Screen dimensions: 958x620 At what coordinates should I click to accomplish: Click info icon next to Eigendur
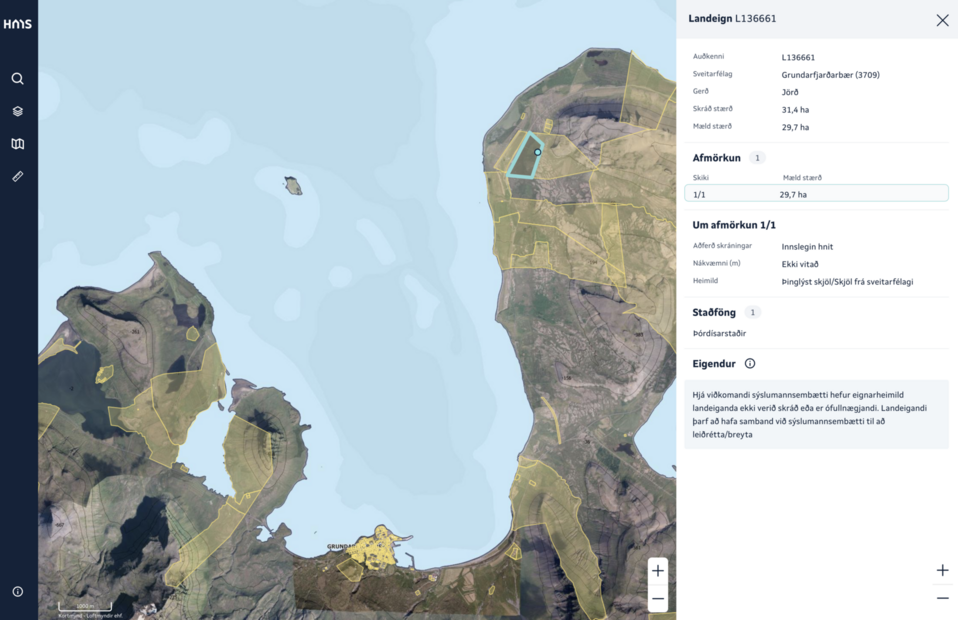[750, 364]
